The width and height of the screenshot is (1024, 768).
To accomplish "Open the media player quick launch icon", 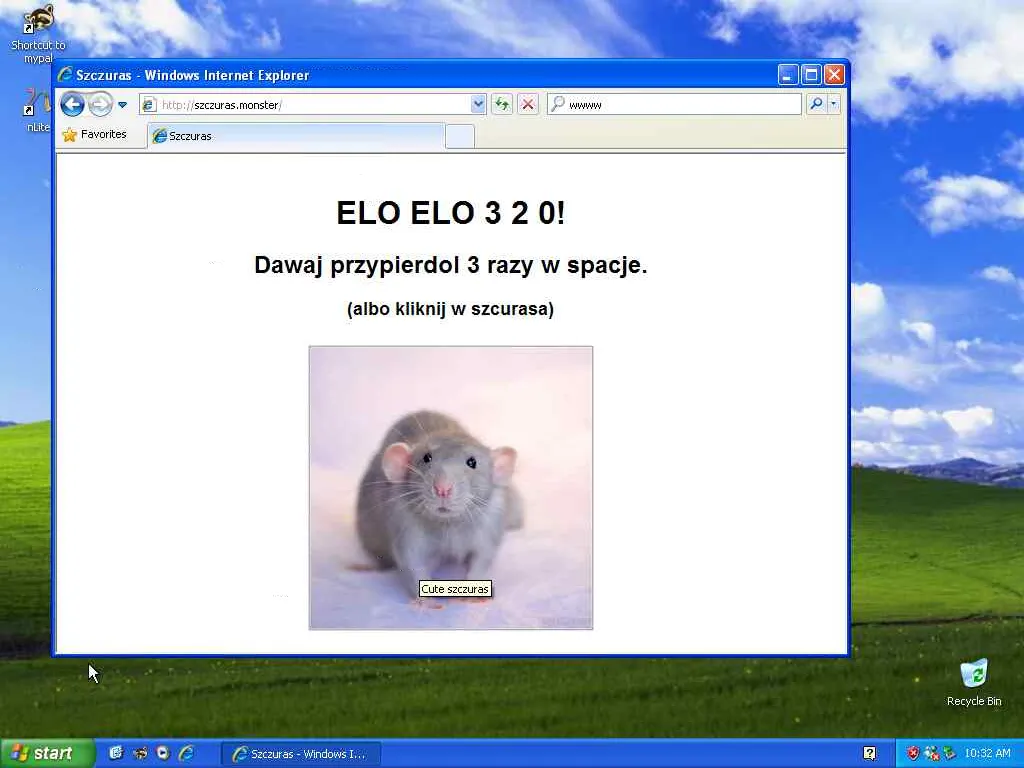I will click(x=163, y=754).
